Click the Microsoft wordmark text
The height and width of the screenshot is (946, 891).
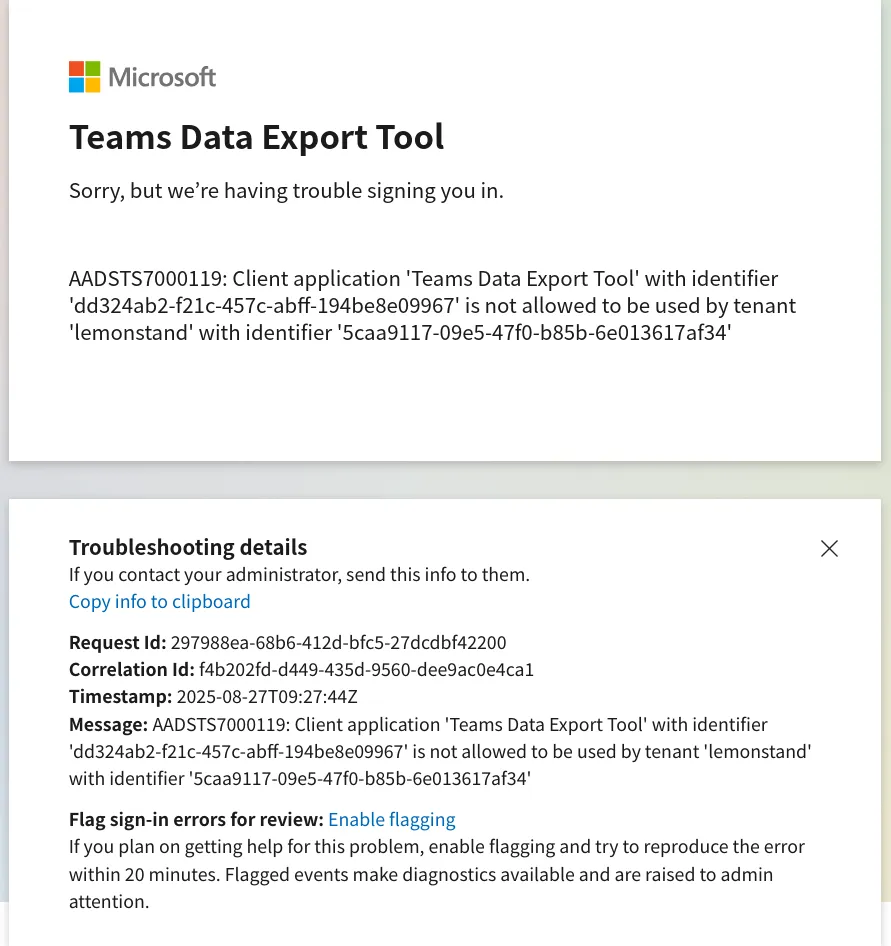(162, 77)
